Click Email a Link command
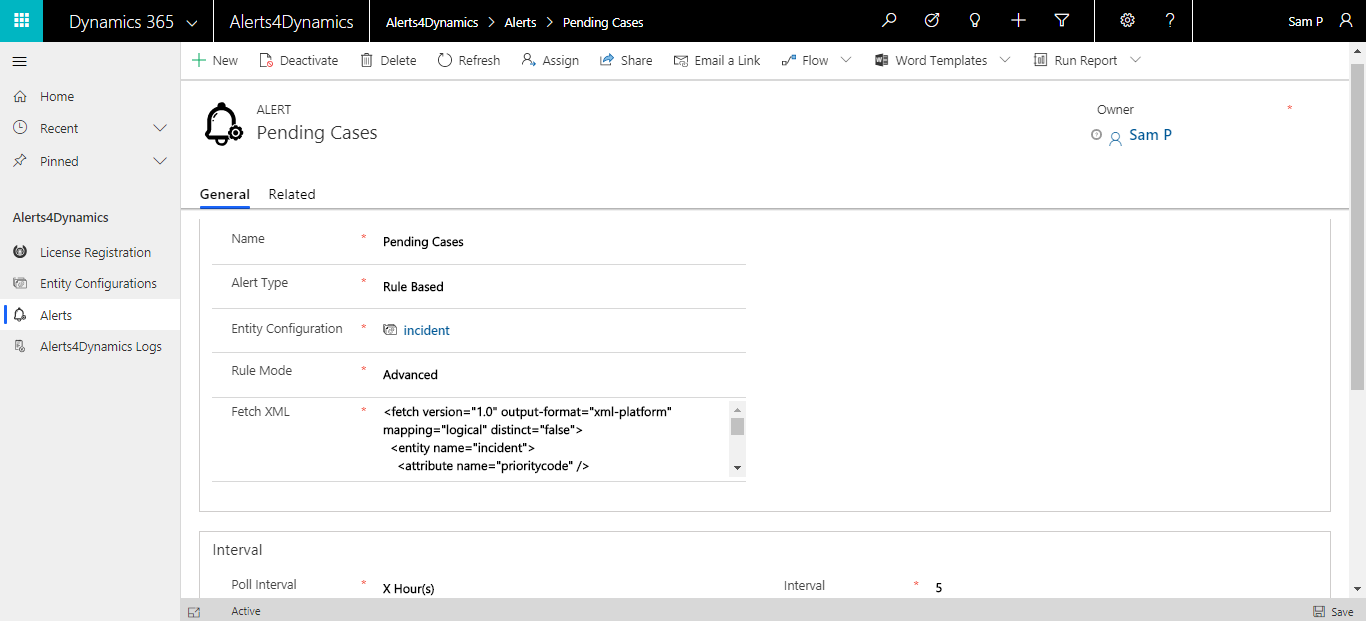Viewport: 1366px width, 621px height. click(x=717, y=60)
